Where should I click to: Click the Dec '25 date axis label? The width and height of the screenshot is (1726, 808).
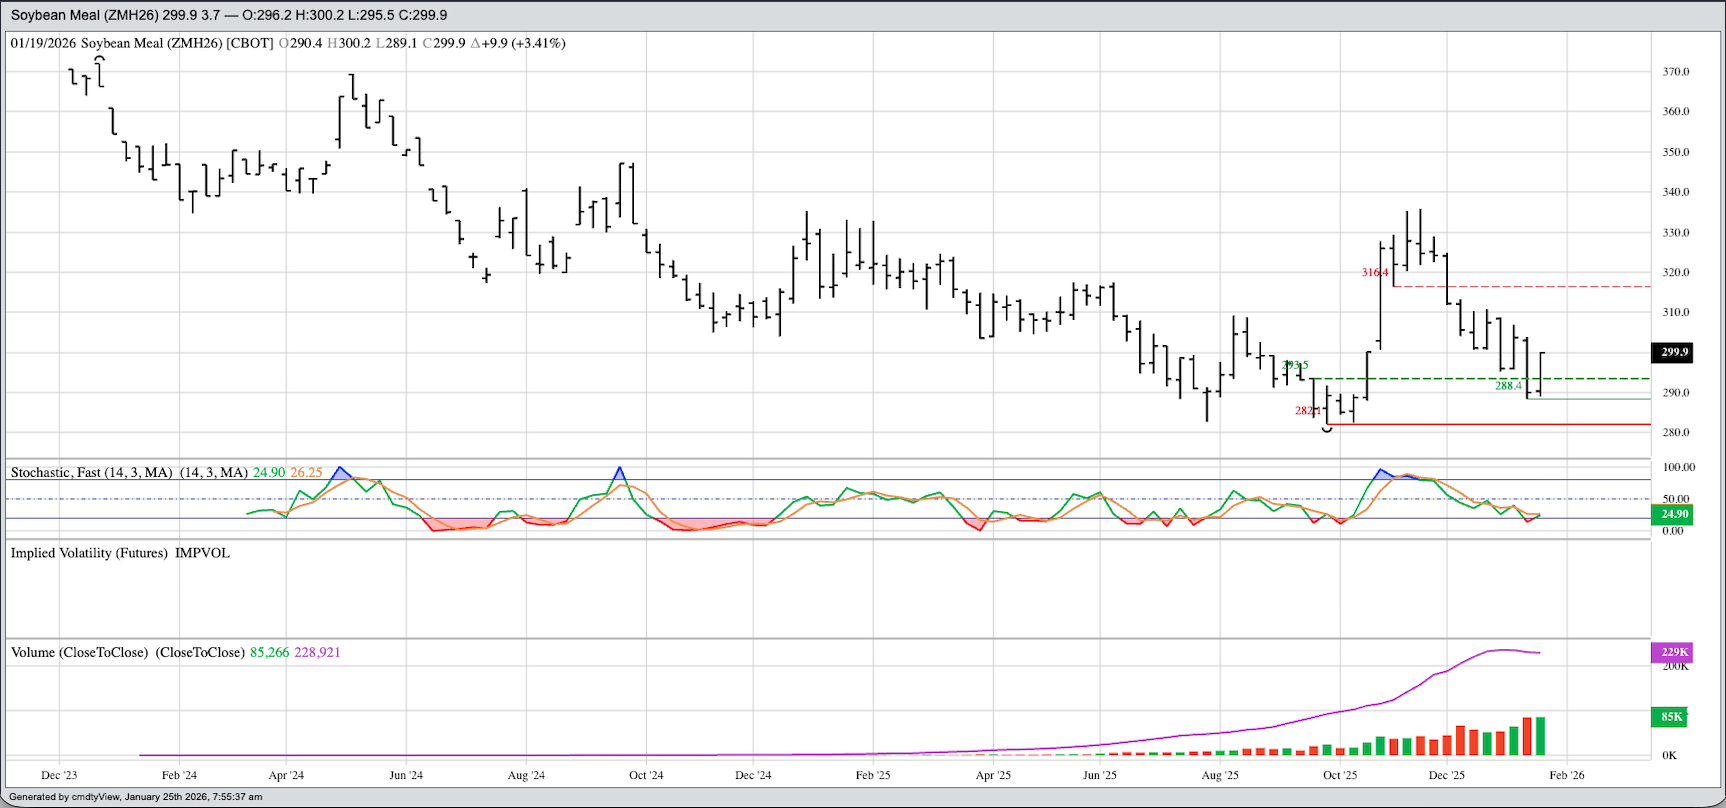[x=1446, y=775]
